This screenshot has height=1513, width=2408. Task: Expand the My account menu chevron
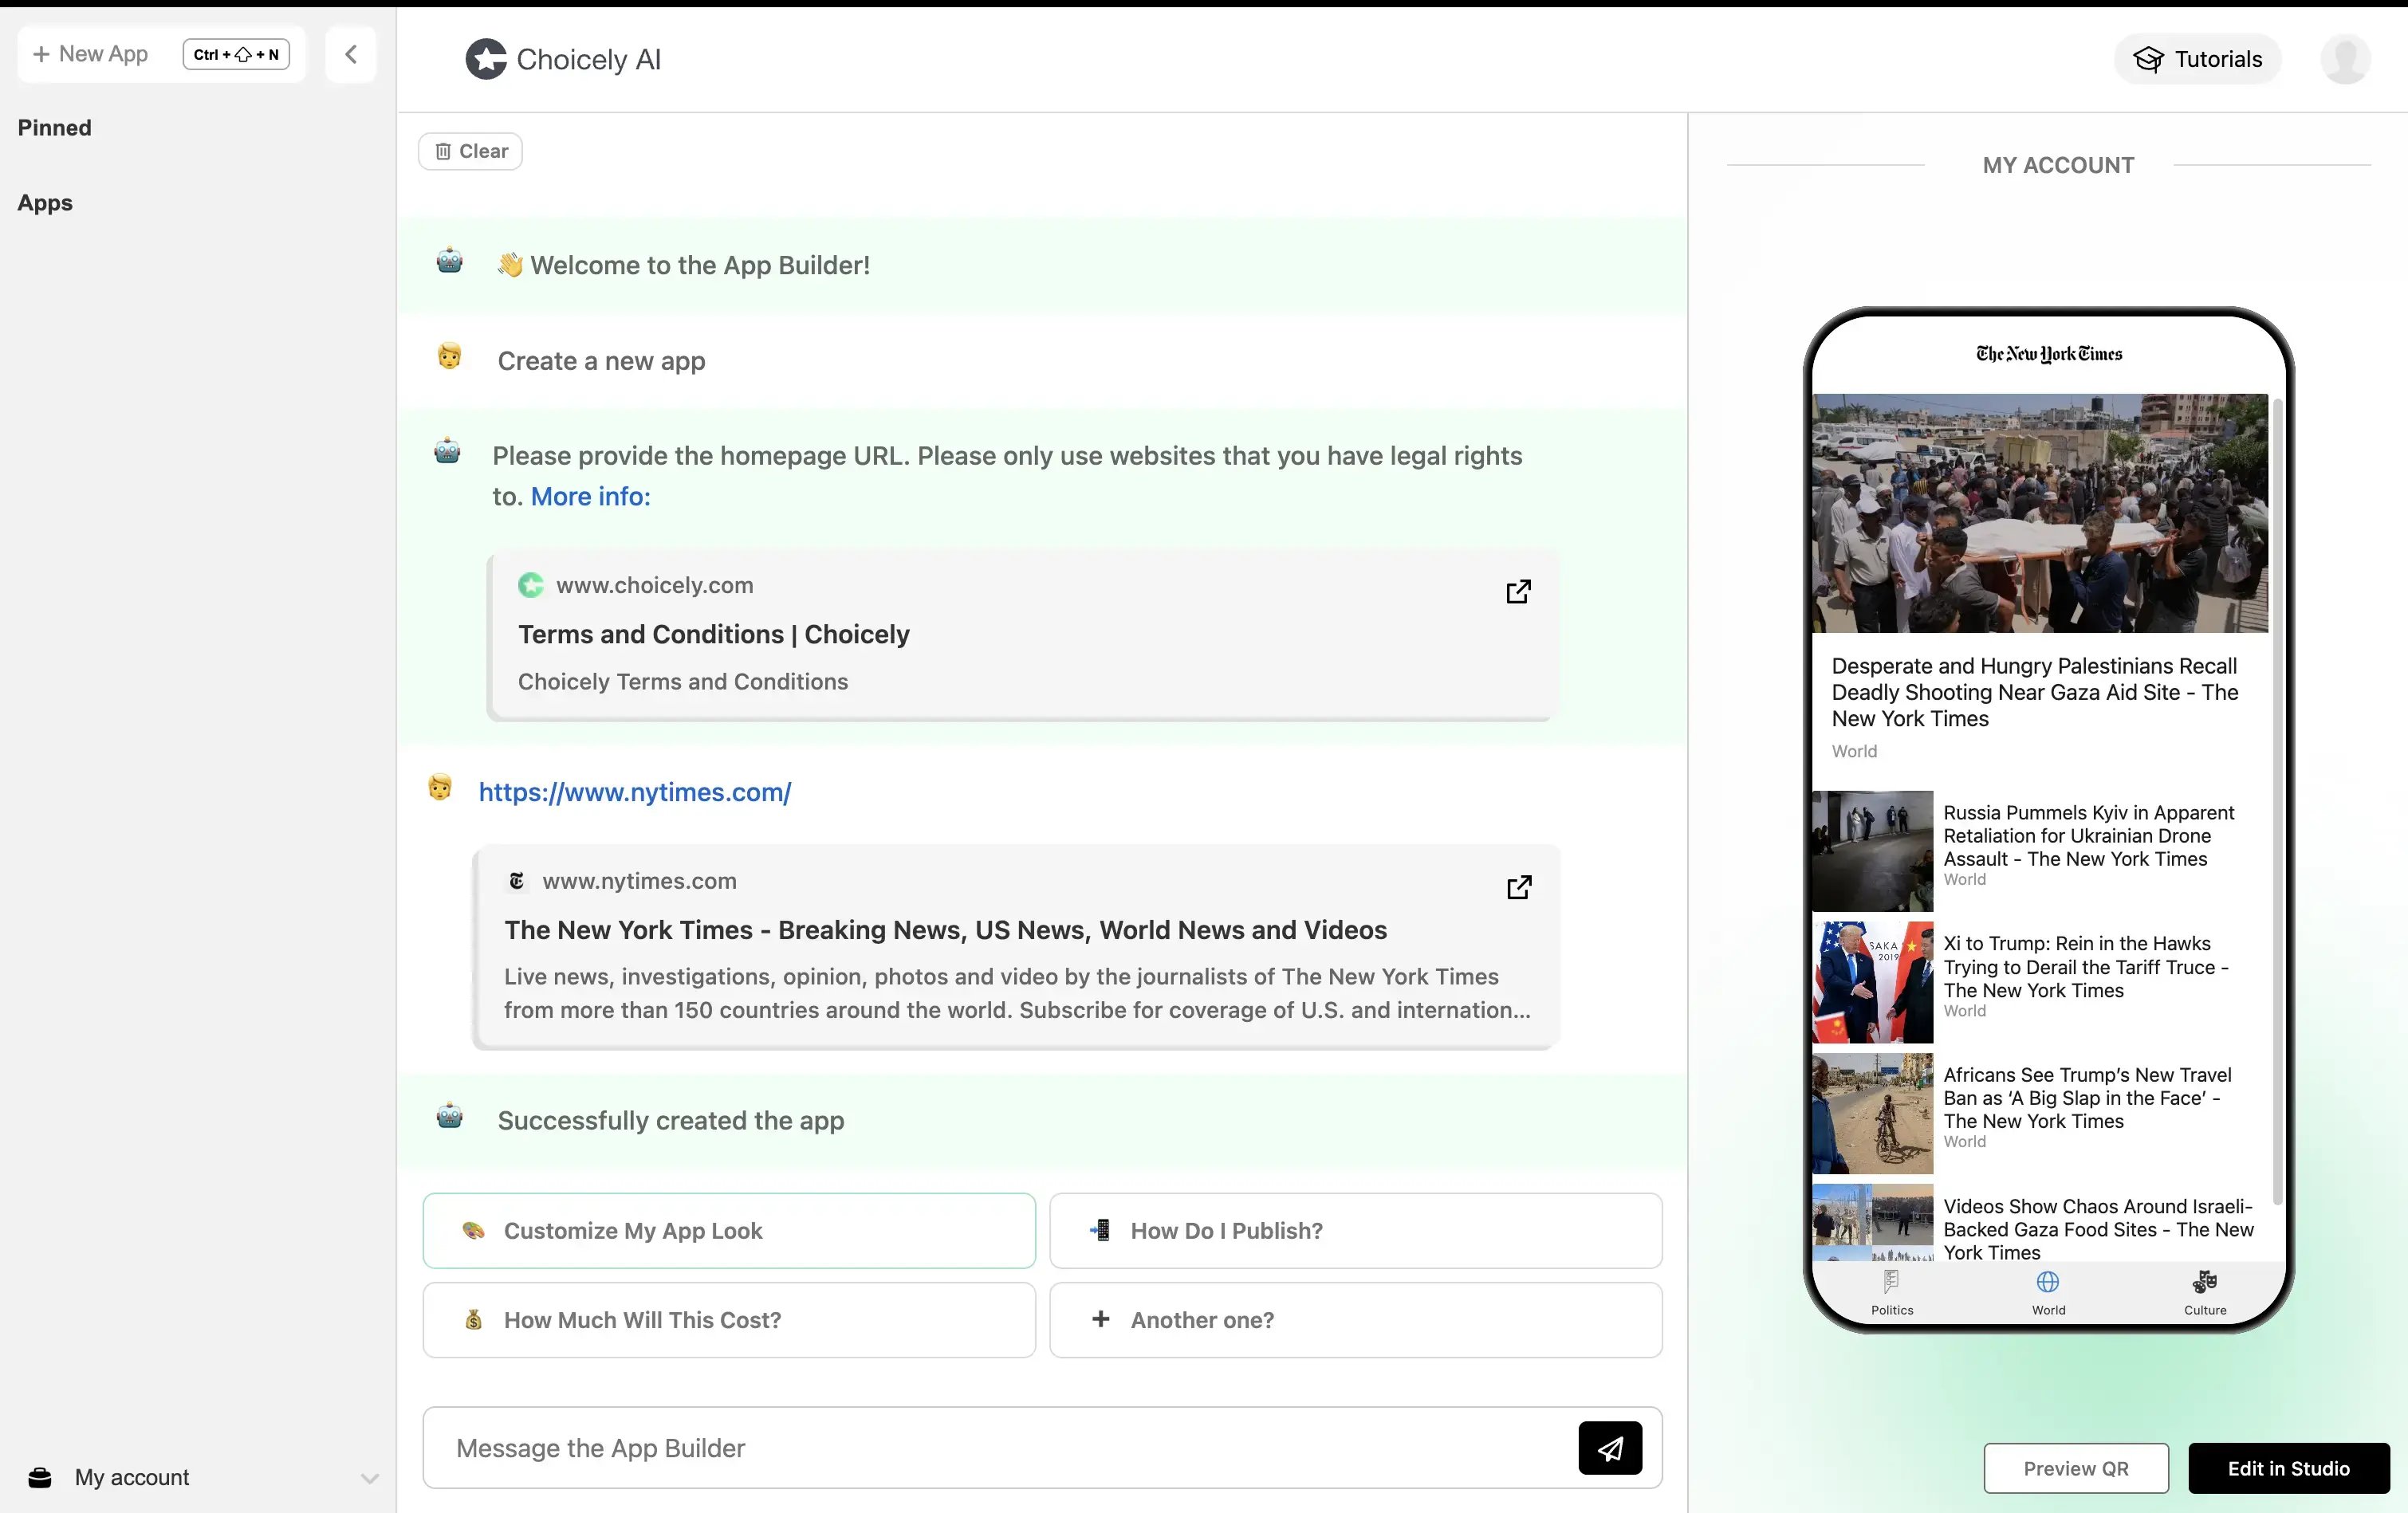(369, 1478)
